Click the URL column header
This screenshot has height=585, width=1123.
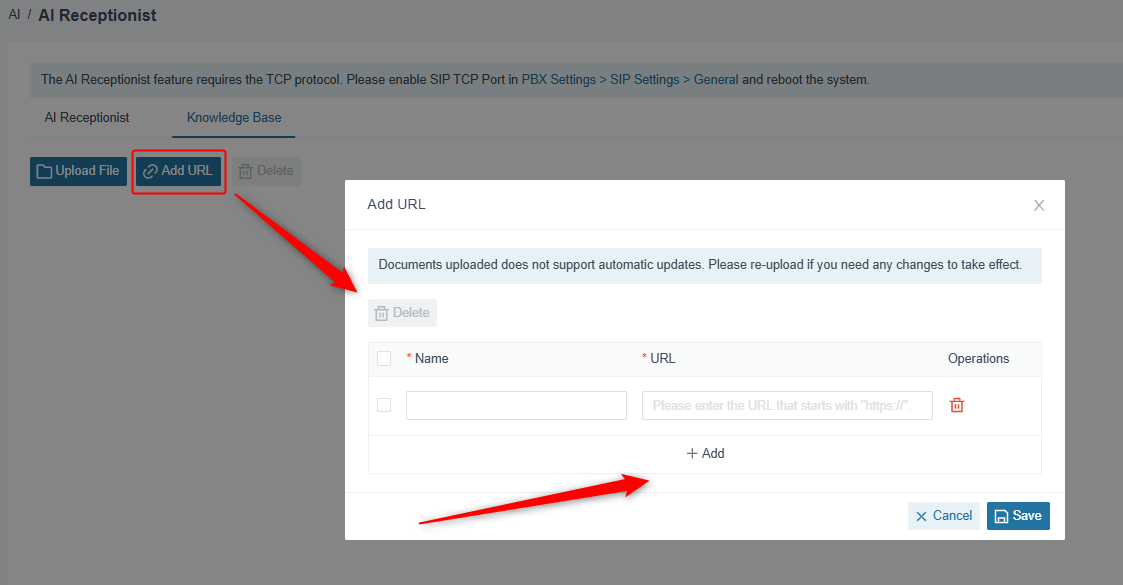pyautogui.click(x=662, y=358)
